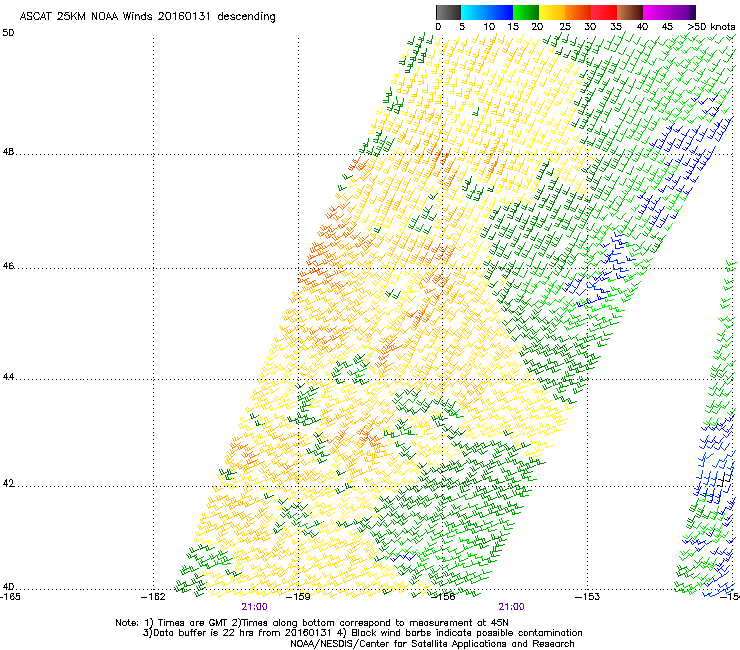Click the '25' label on the color scale
This screenshot has height=650, width=740.
coord(565,27)
